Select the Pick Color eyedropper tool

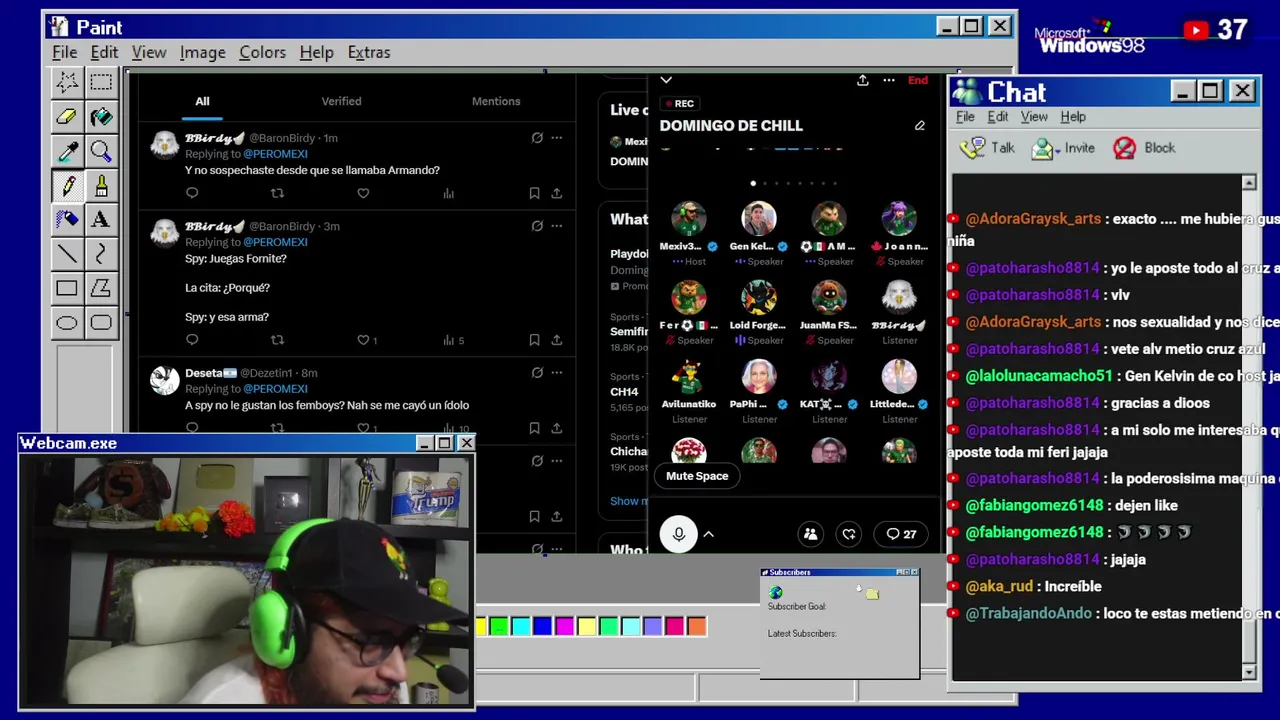click(x=67, y=151)
